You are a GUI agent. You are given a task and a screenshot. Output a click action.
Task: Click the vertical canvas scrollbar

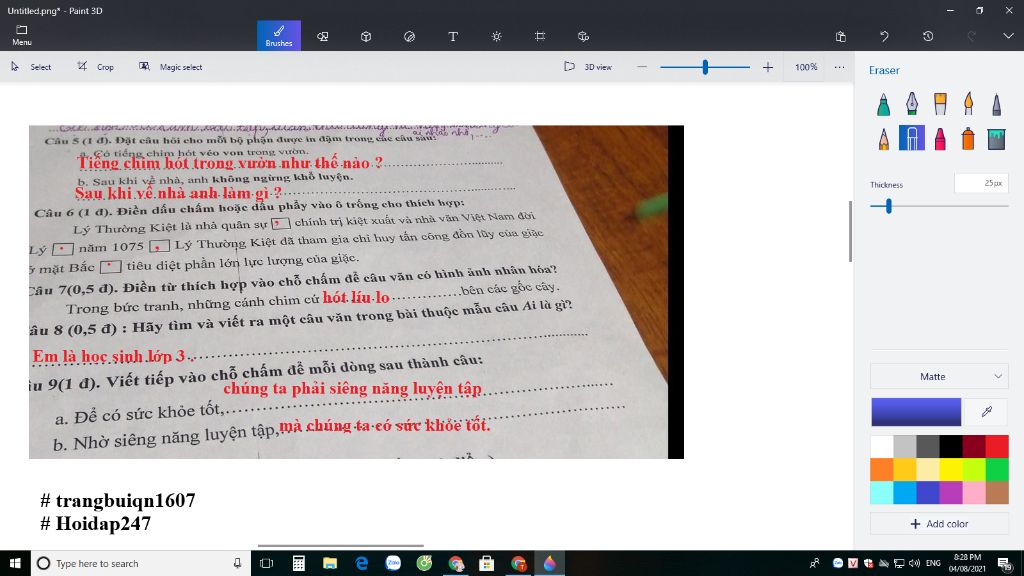click(850, 231)
